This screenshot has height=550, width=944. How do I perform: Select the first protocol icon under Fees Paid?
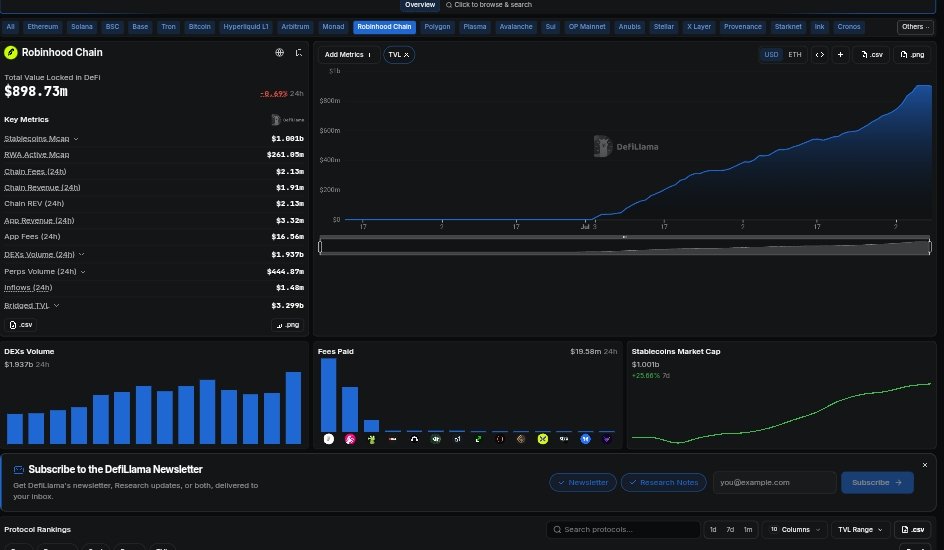(329, 439)
